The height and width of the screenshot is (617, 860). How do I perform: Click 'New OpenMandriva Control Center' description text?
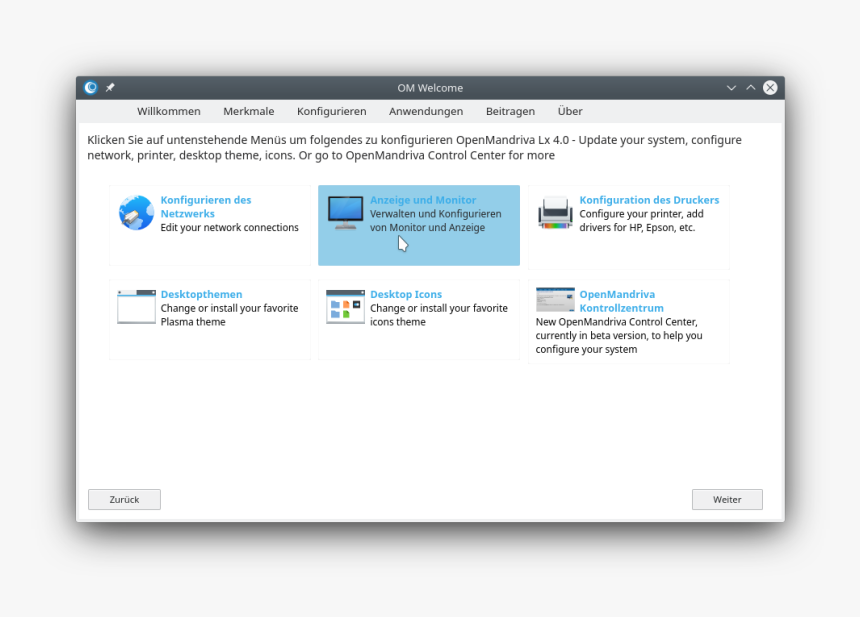point(619,336)
